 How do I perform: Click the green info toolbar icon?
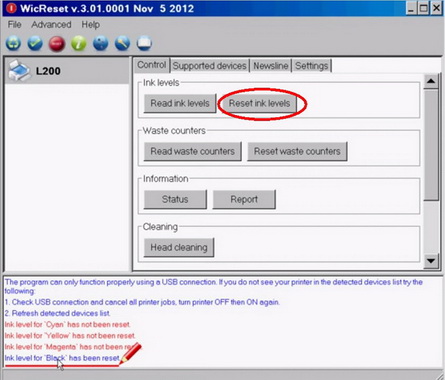tap(79, 44)
